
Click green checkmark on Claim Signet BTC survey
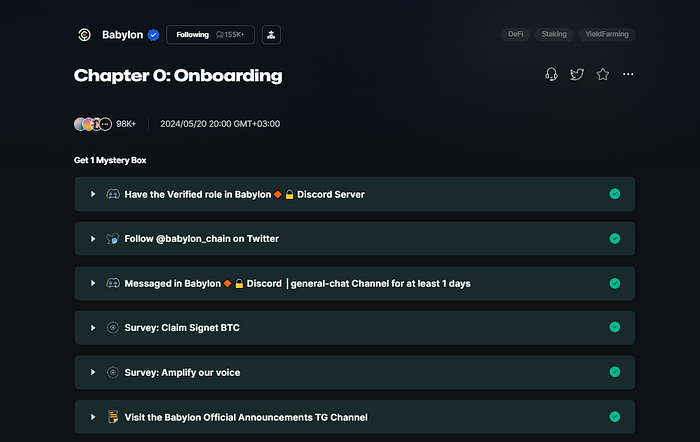(615, 327)
